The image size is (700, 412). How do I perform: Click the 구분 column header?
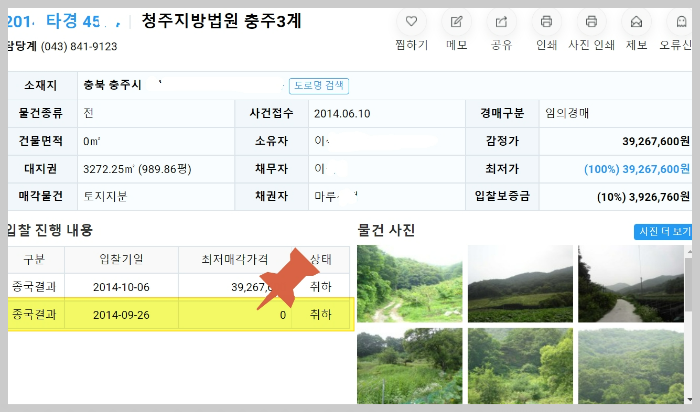34,259
